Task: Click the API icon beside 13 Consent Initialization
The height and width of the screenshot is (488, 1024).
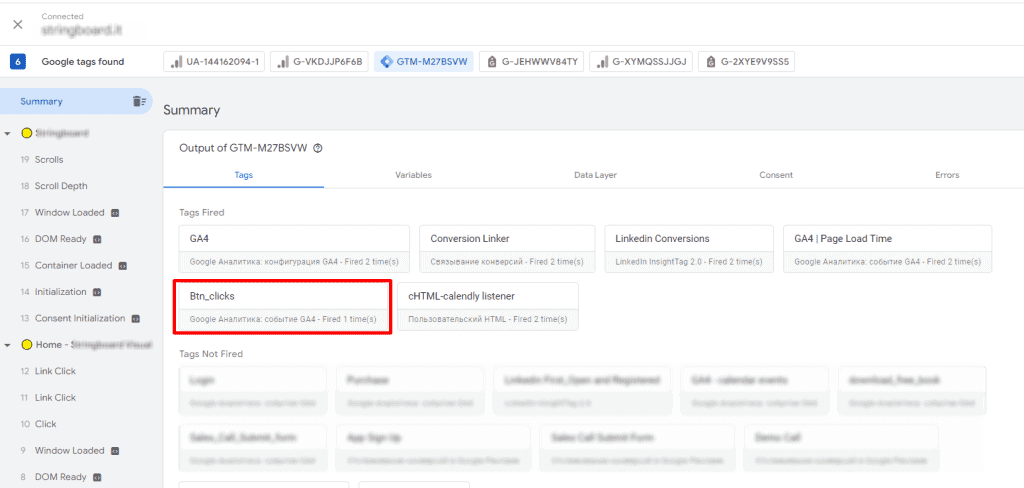Action: click(x=136, y=319)
